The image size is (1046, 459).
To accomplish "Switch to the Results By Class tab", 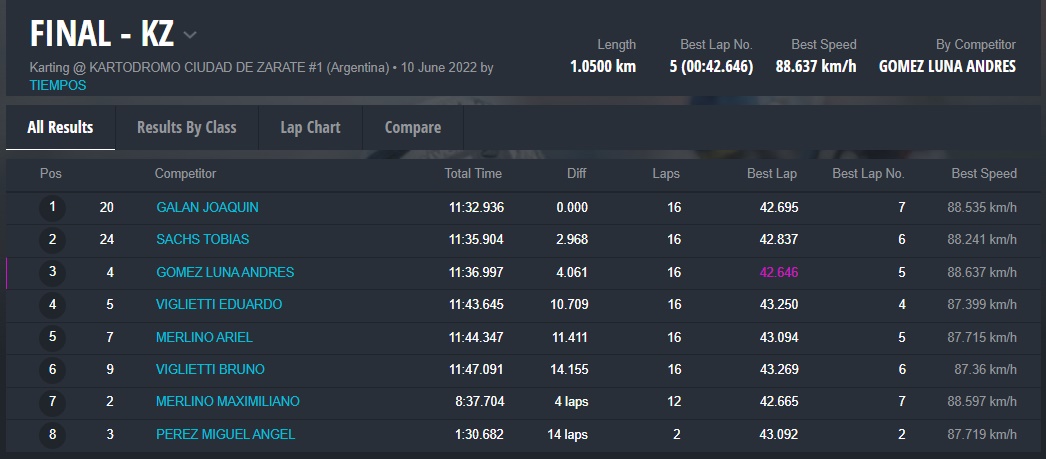I will 186,127.
